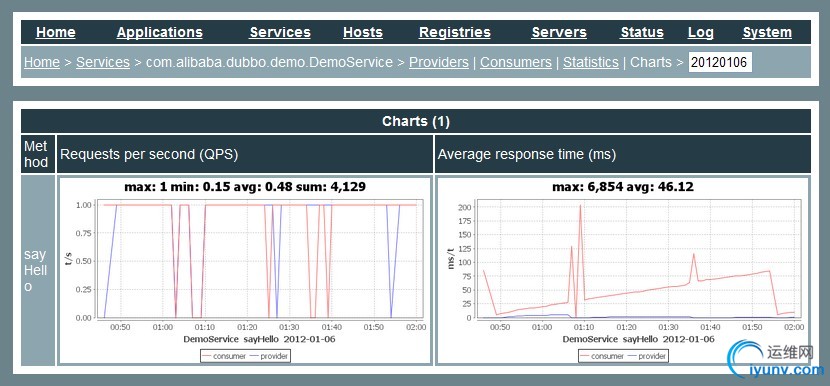Follow the Home breadcrumb link
Viewport: 830px width, 386px height.
[x=42, y=62]
